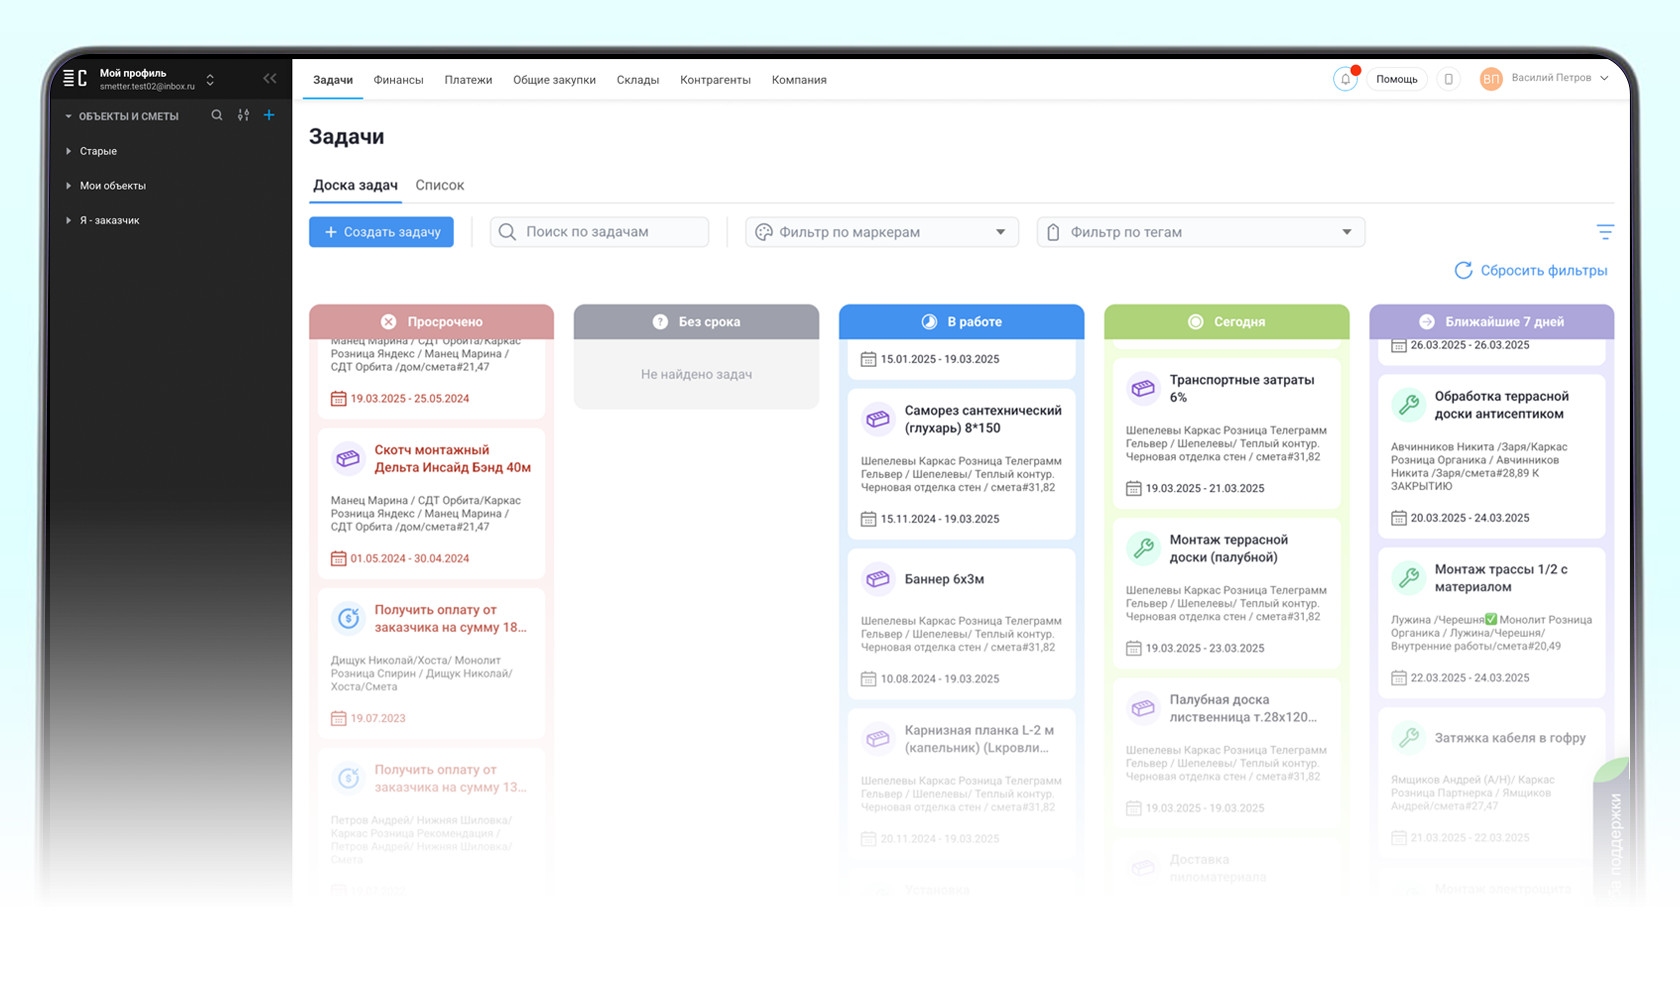Click material icon of Скотч монтажный task
The image size is (1680, 986).
click(x=348, y=458)
